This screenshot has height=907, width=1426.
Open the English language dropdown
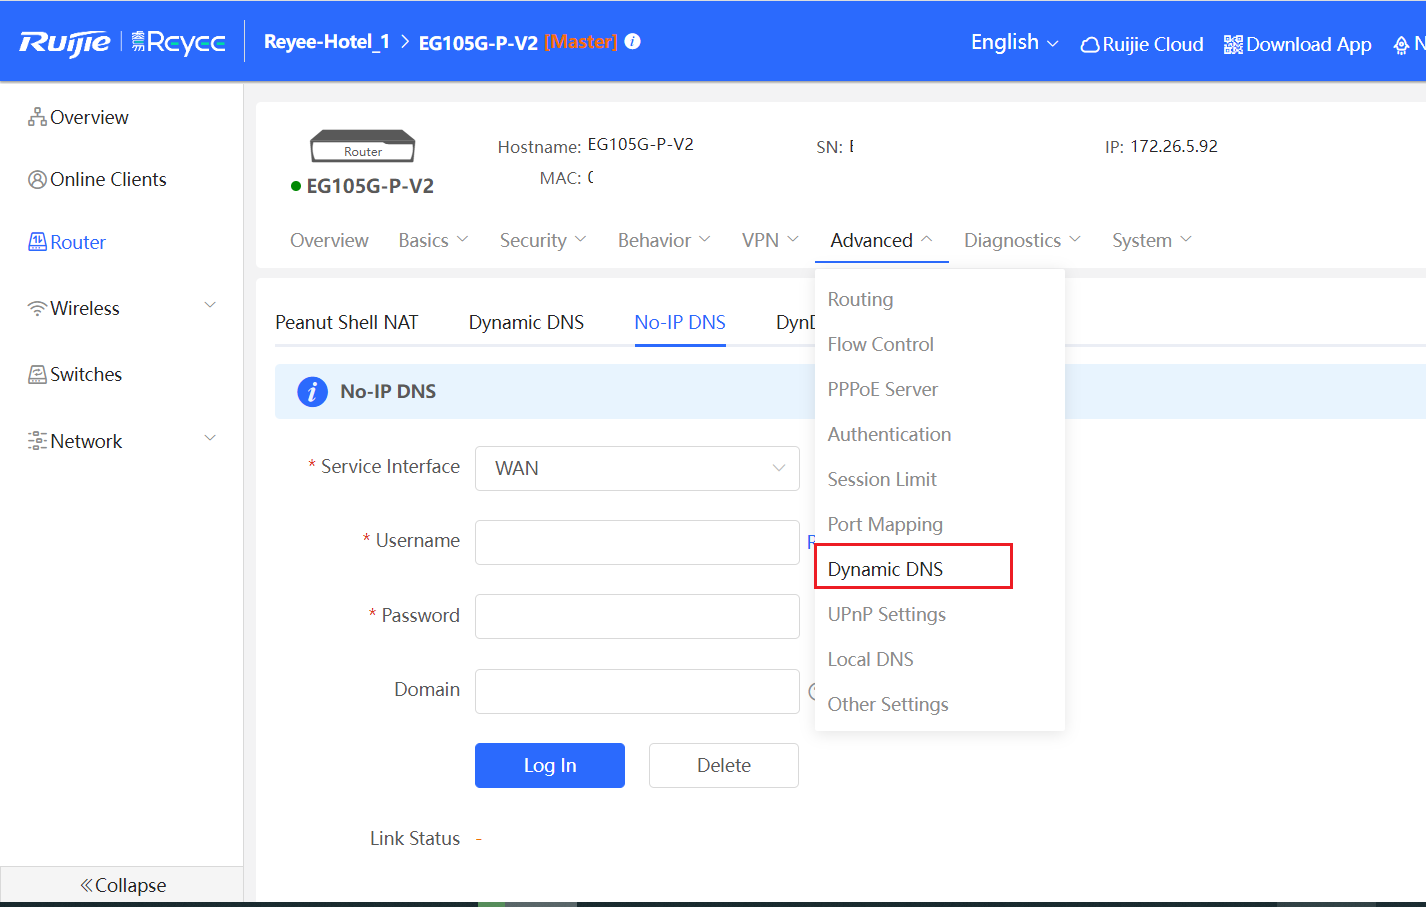point(1014,42)
